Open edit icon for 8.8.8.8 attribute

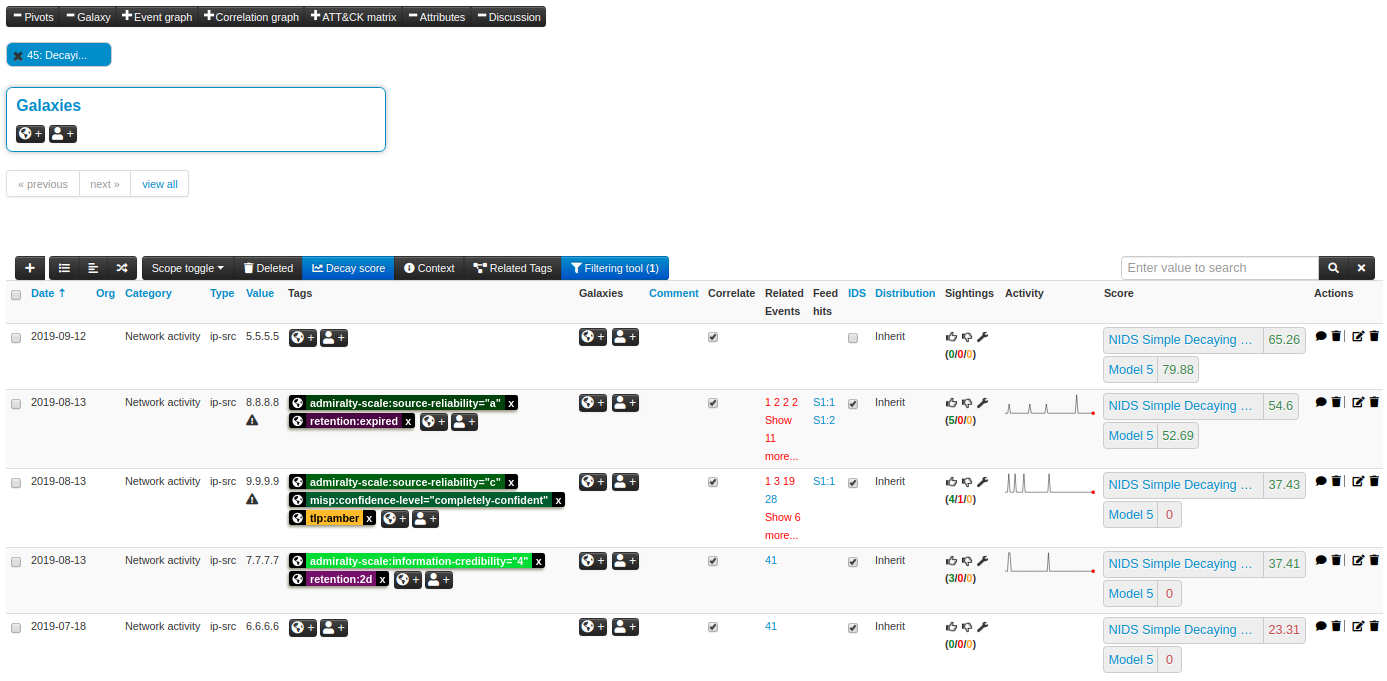[1357, 403]
